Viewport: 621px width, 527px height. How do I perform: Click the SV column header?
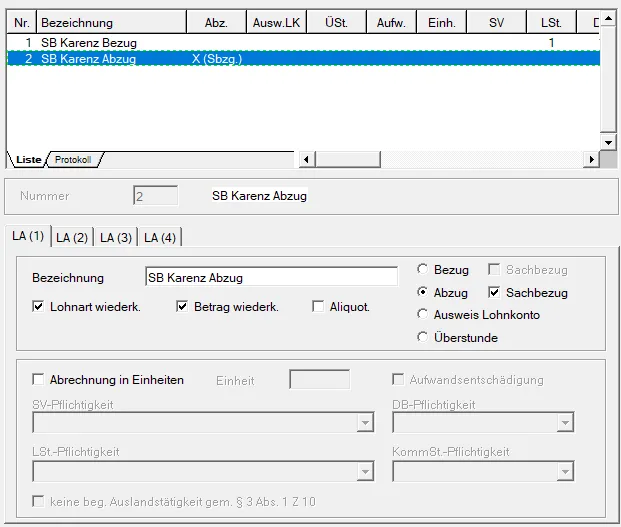[x=496, y=23]
